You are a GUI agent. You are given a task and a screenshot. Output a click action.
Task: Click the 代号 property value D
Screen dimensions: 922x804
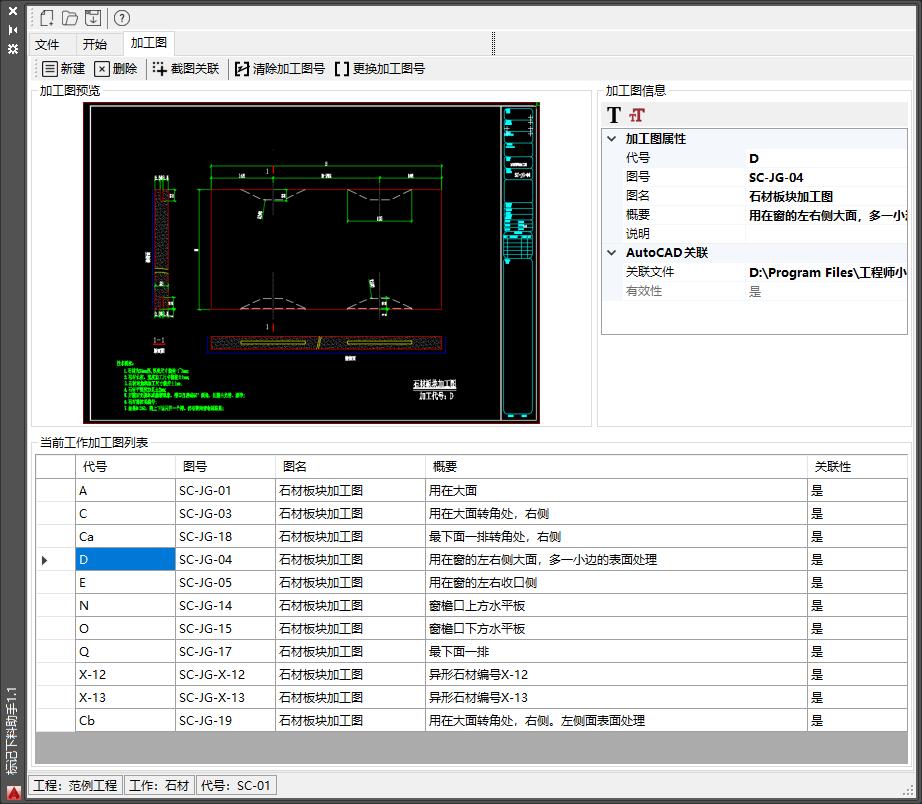click(x=826, y=158)
